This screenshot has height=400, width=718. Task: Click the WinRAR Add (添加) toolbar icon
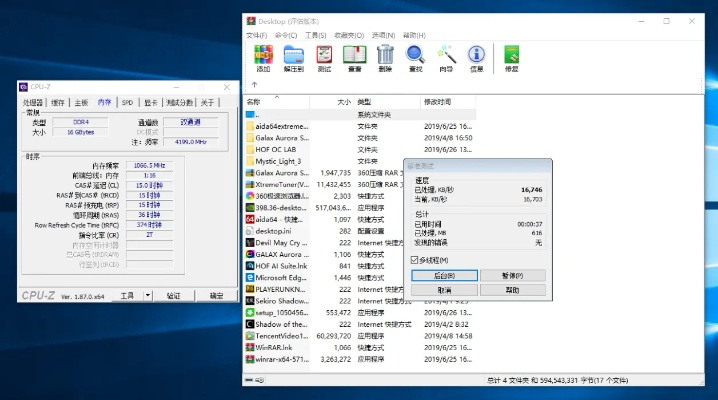click(x=263, y=58)
